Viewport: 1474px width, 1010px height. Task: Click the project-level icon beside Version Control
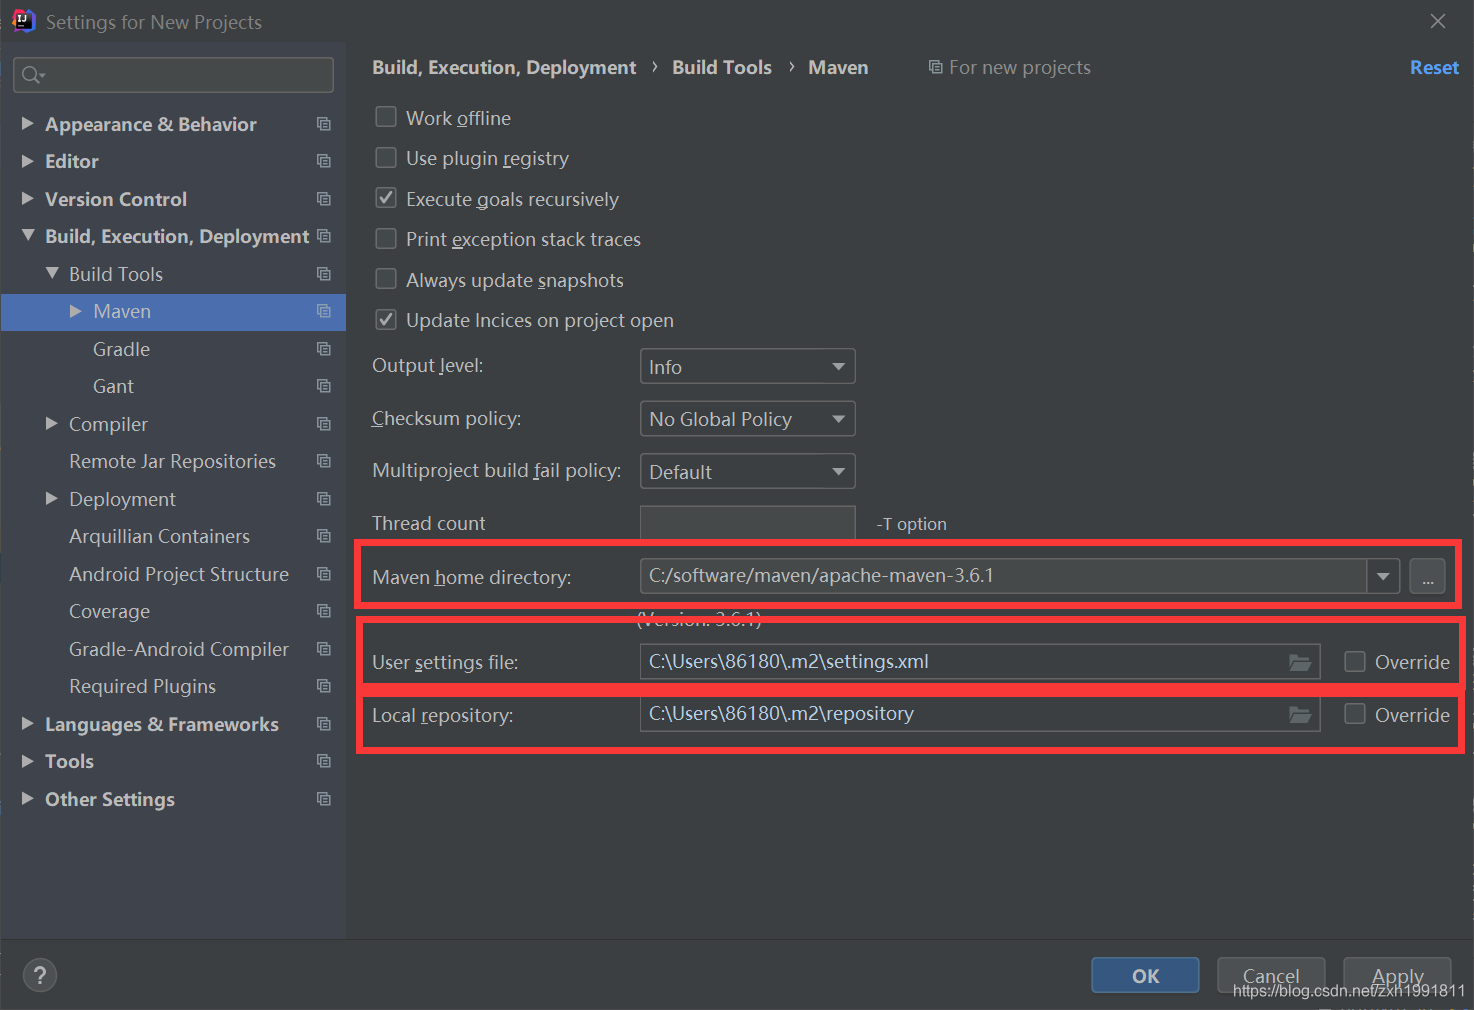point(323,199)
